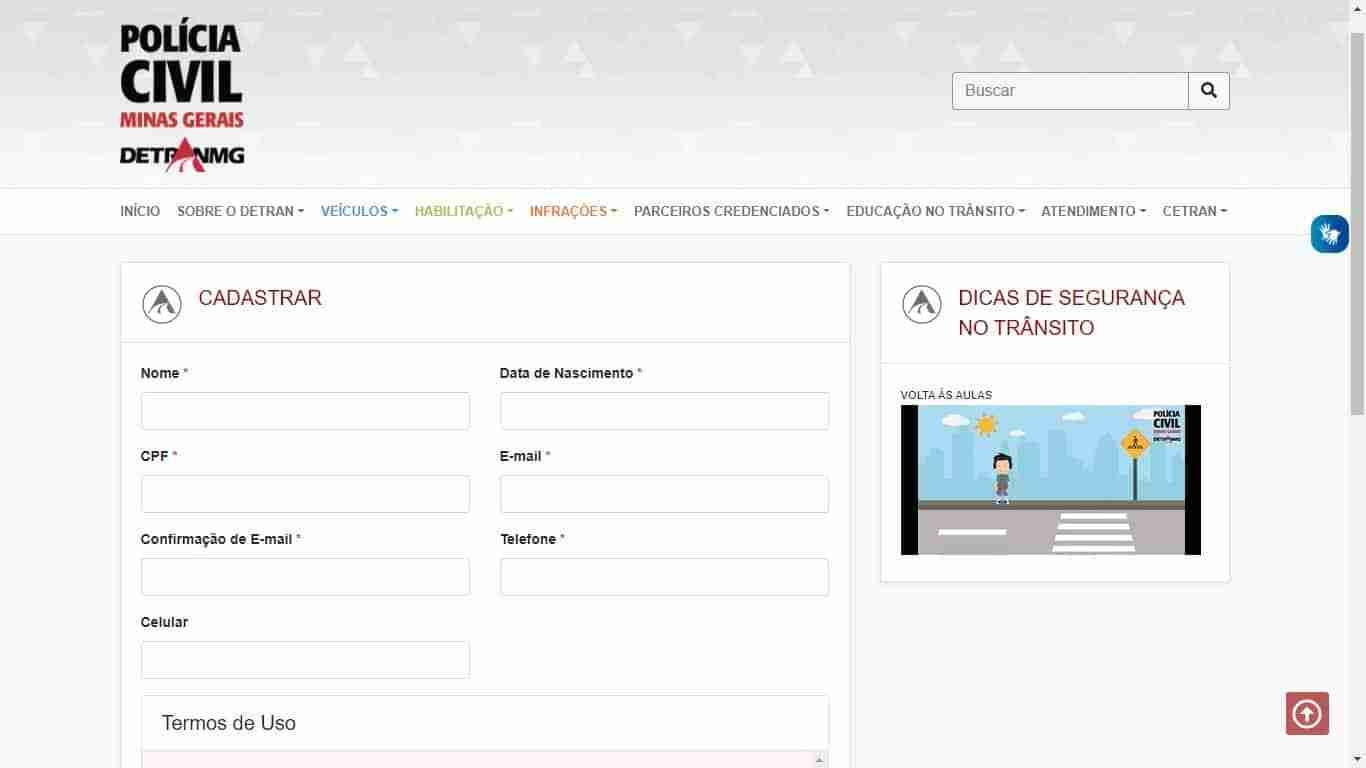
Task: Click the red back-to-top arrow button
Action: point(1307,714)
